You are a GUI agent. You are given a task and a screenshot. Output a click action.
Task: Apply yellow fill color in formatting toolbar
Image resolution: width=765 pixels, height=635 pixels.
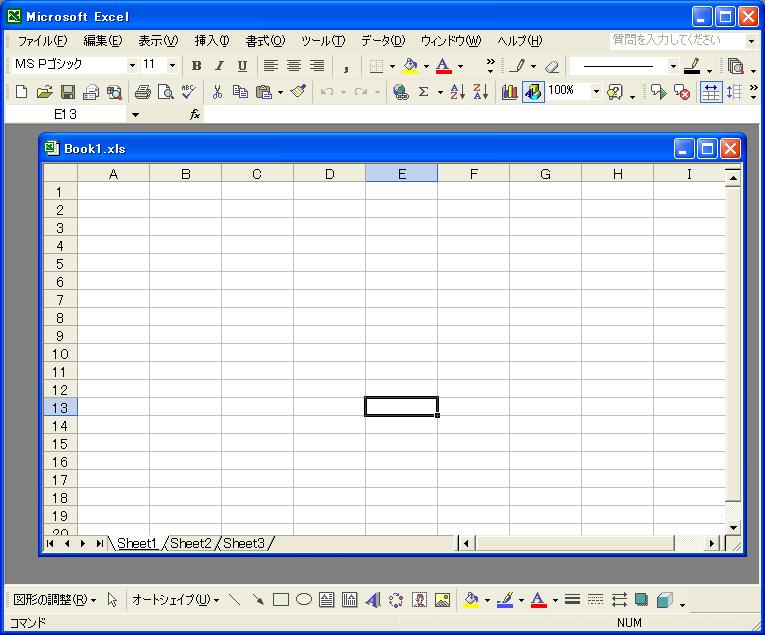point(411,66)
